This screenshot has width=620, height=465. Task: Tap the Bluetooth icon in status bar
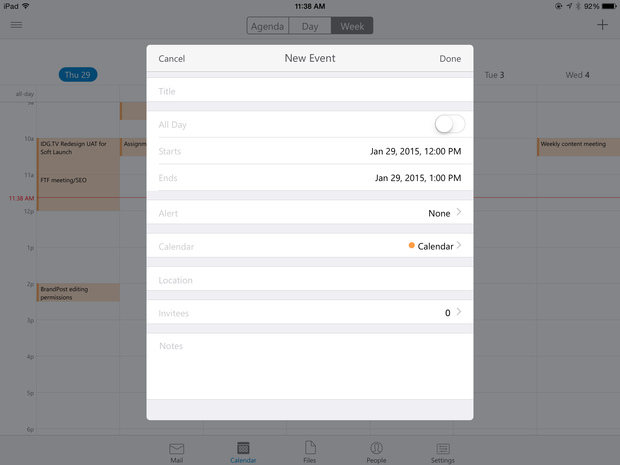pos(578,6)
